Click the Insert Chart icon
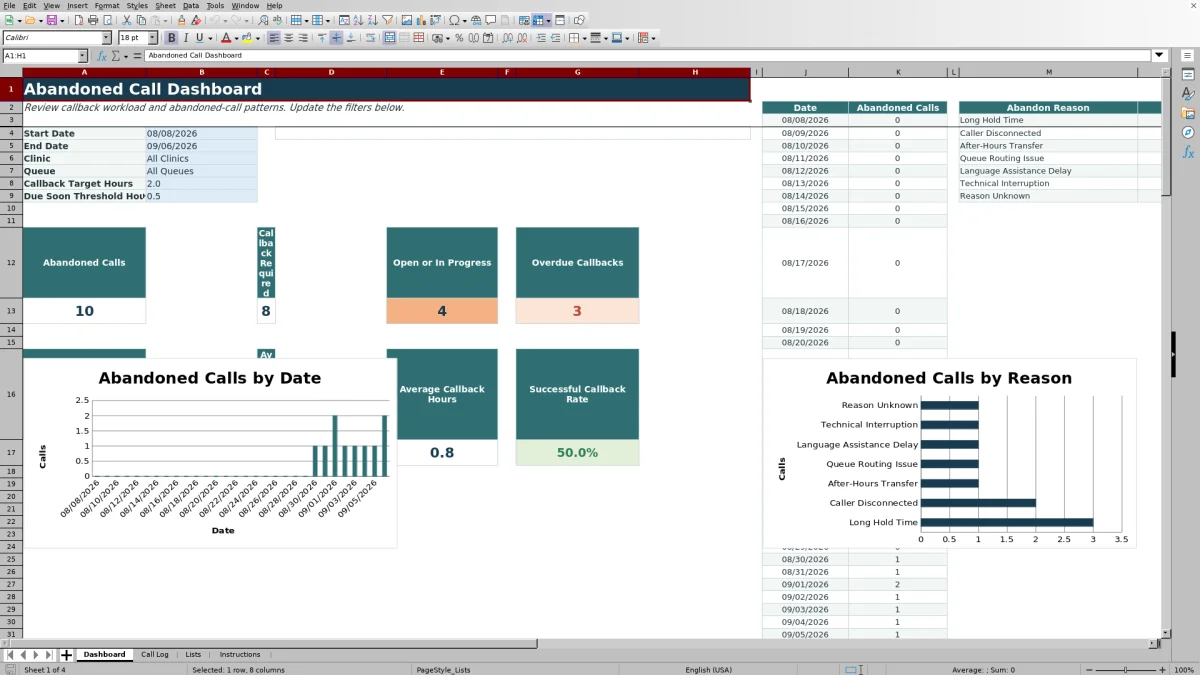The height and width of the screenshot is (675, 1200). (420, 20)
